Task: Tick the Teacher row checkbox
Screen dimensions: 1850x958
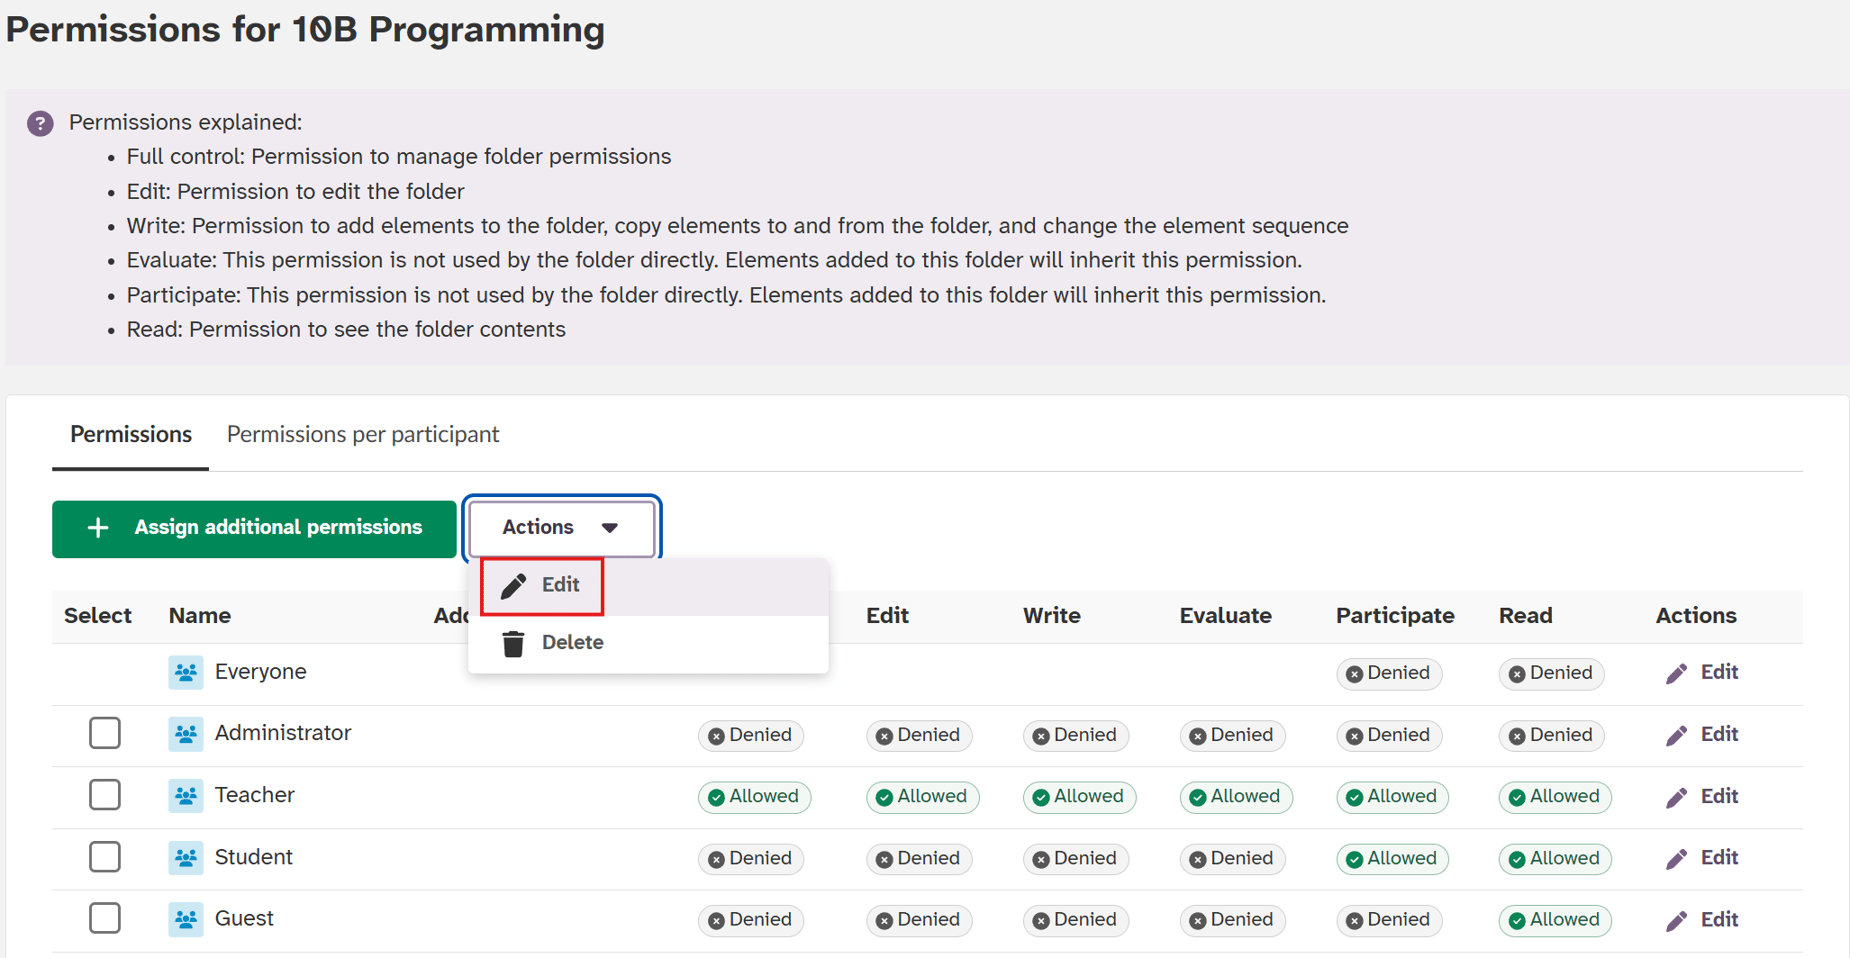Action: [105, 795]
